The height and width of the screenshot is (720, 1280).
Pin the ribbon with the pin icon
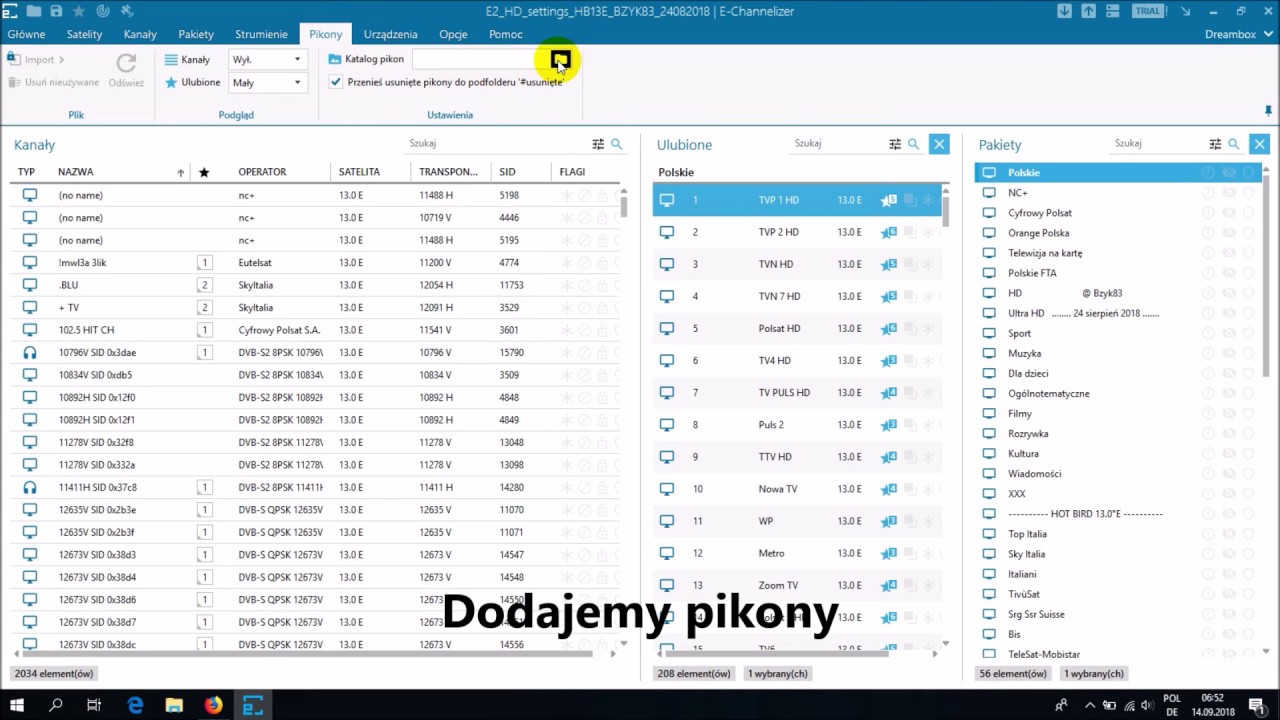pos(1268,110)
